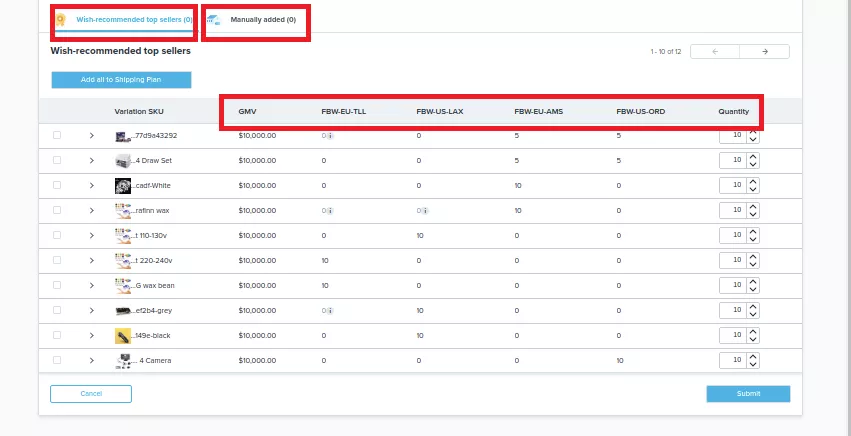
Task: Decrease quantity for 4 Camera row
Action: [x=753, y=364]
